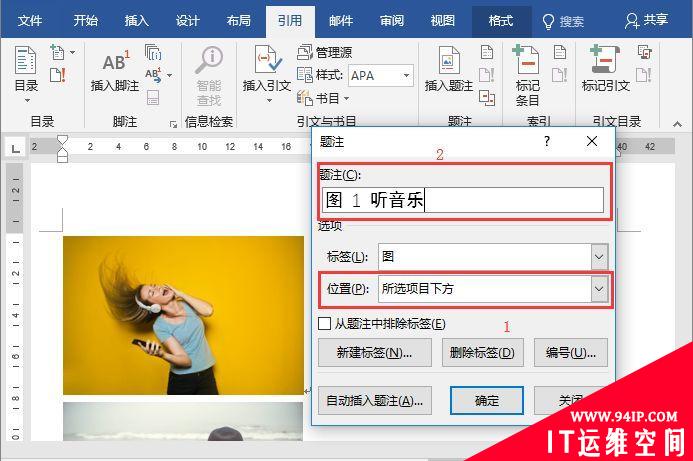Image resolution: width=693 pixels, height=461 pixels.
Task: Select the second grey beach picture
Action: coord(183,421)
